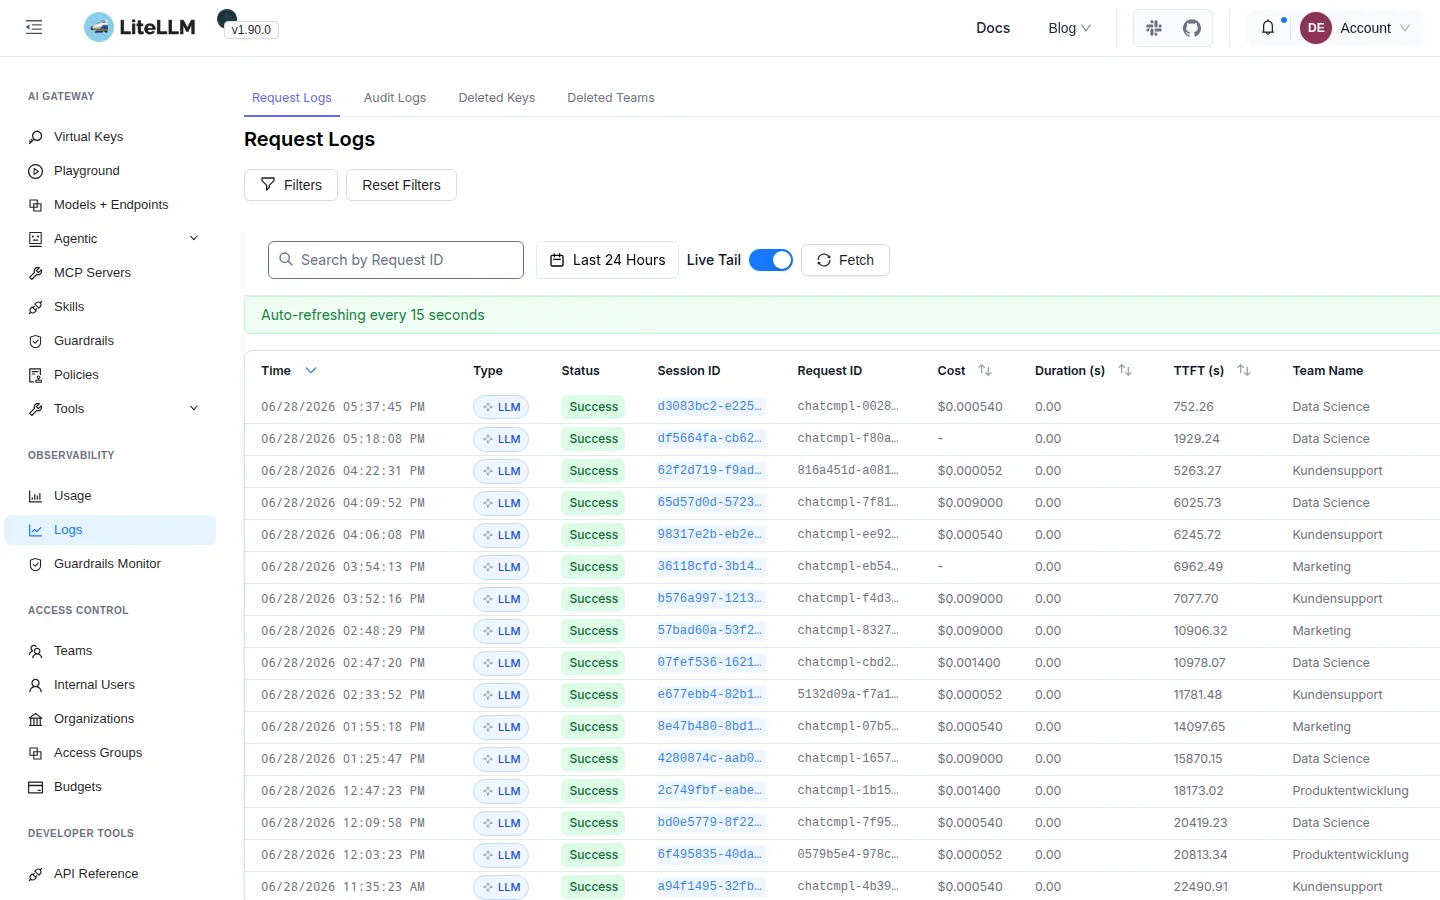
Task: Focus the Search by Request ID field
Action: click(x=396, y=260)
